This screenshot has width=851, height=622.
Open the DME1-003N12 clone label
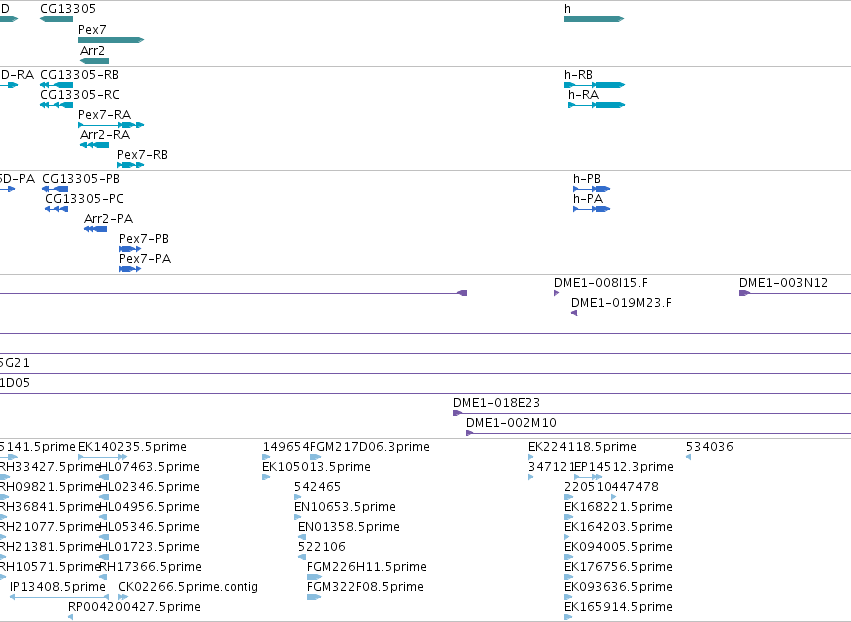point(783,283)
